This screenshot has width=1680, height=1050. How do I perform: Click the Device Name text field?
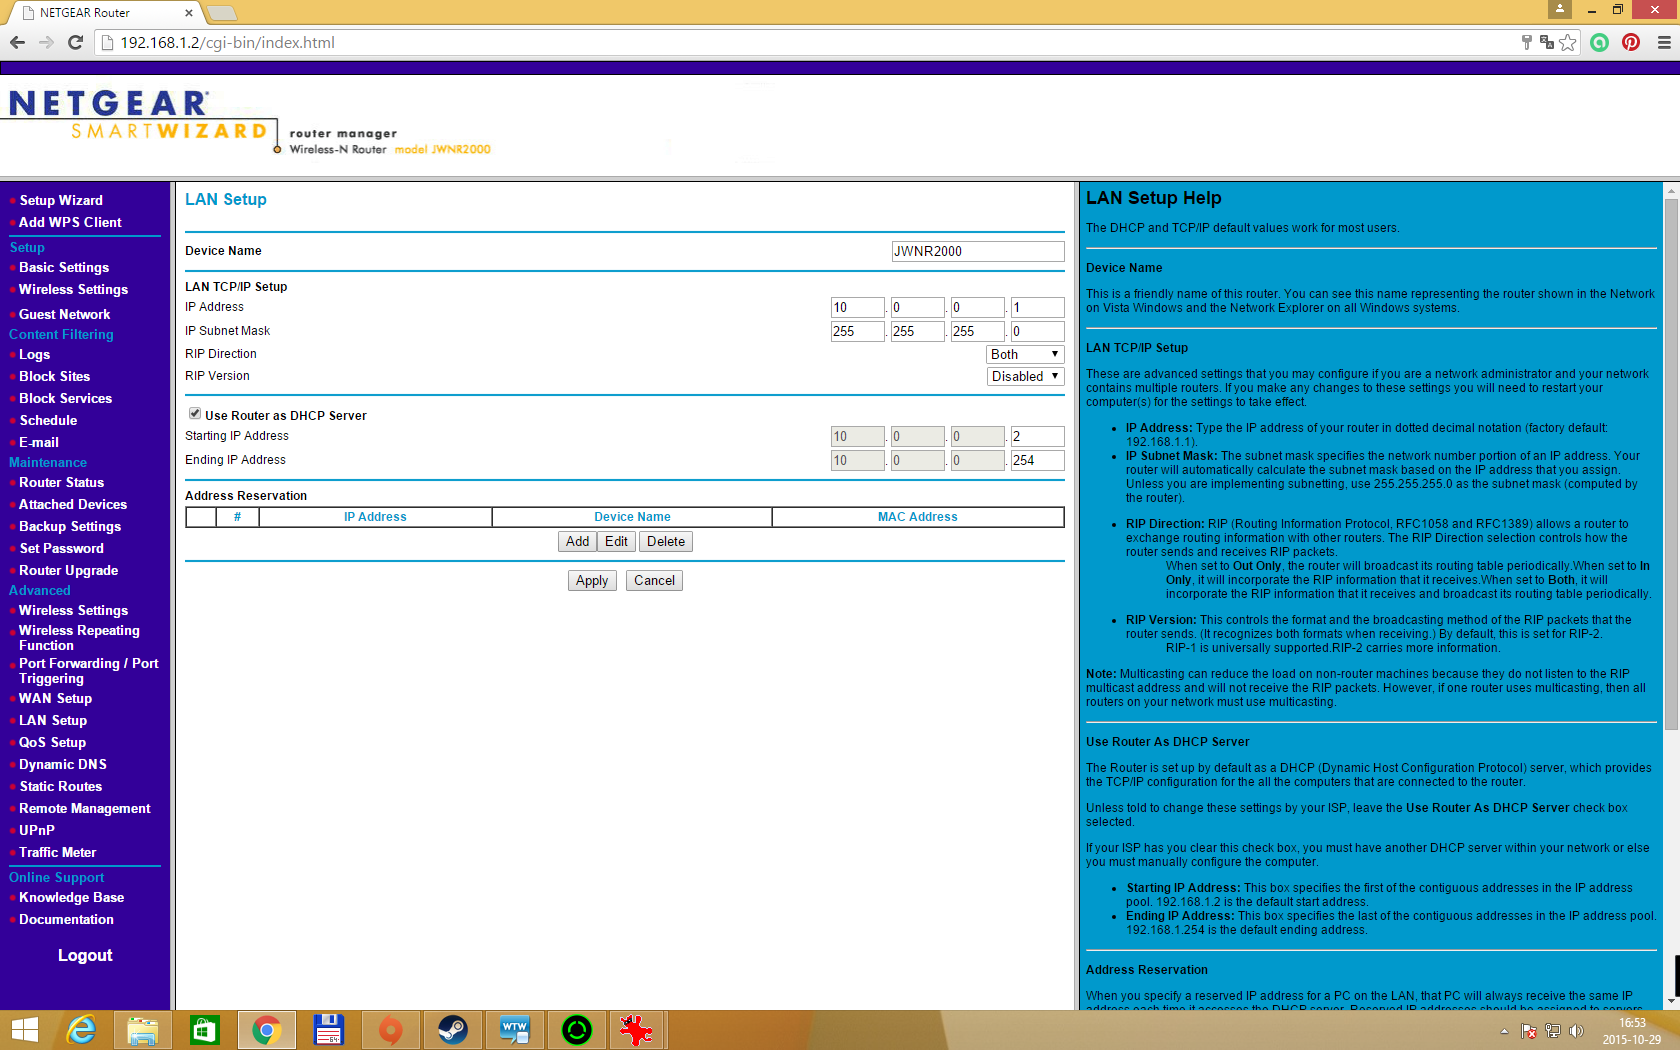point(977,251)
